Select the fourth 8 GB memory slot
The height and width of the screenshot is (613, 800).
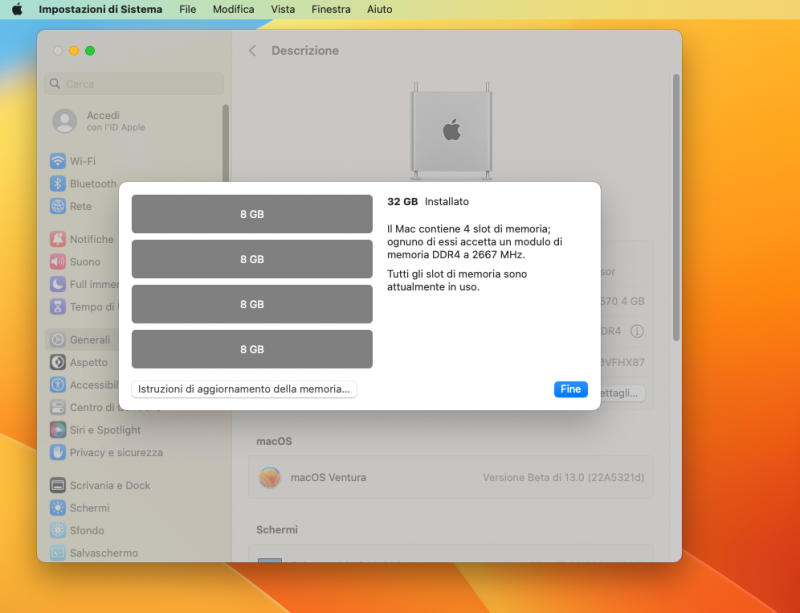[252, 349]
